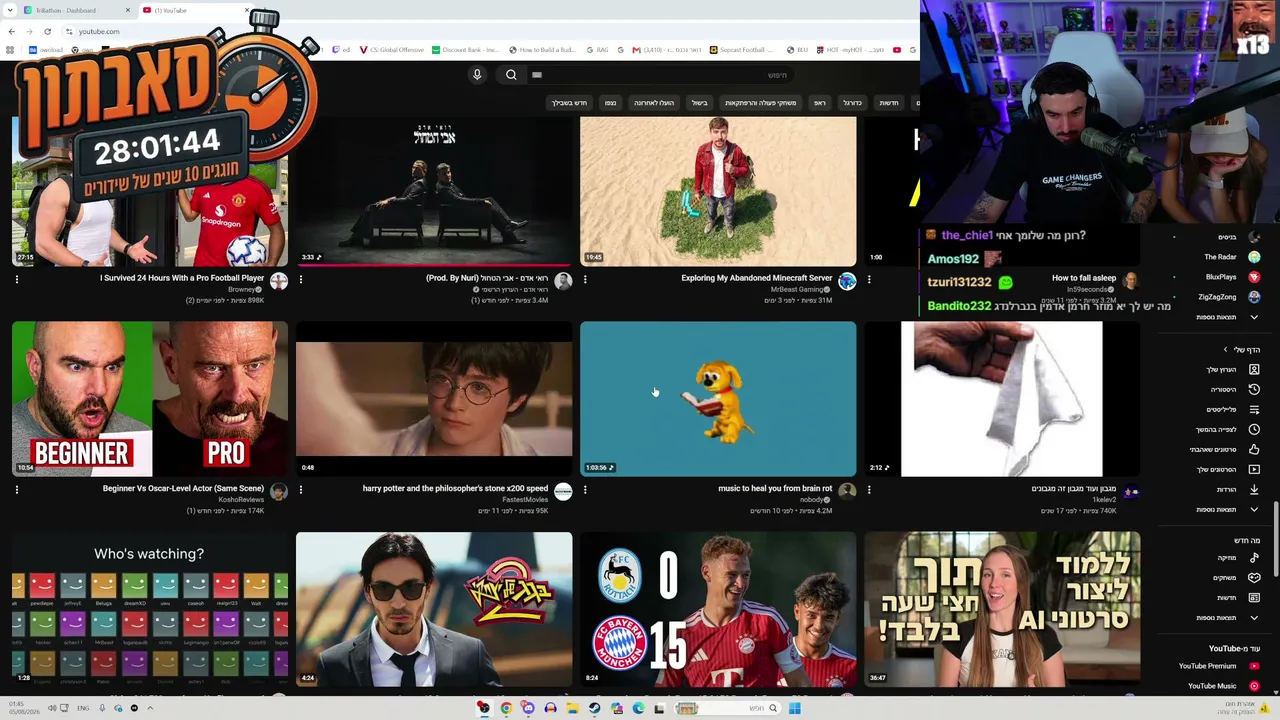Open Music note icon in Explore section
1280x720 pixels.
coord(1254,557)
